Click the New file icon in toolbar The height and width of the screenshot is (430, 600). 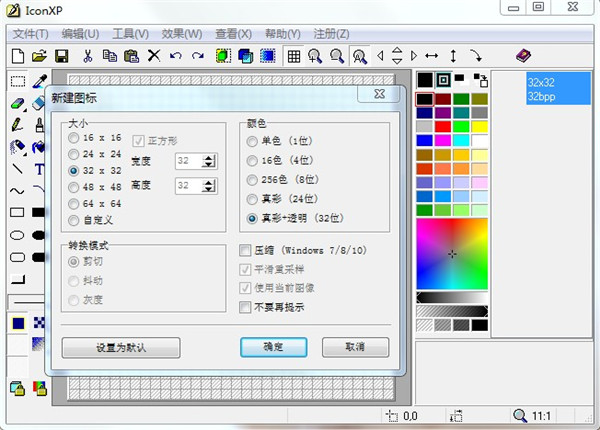19,56
